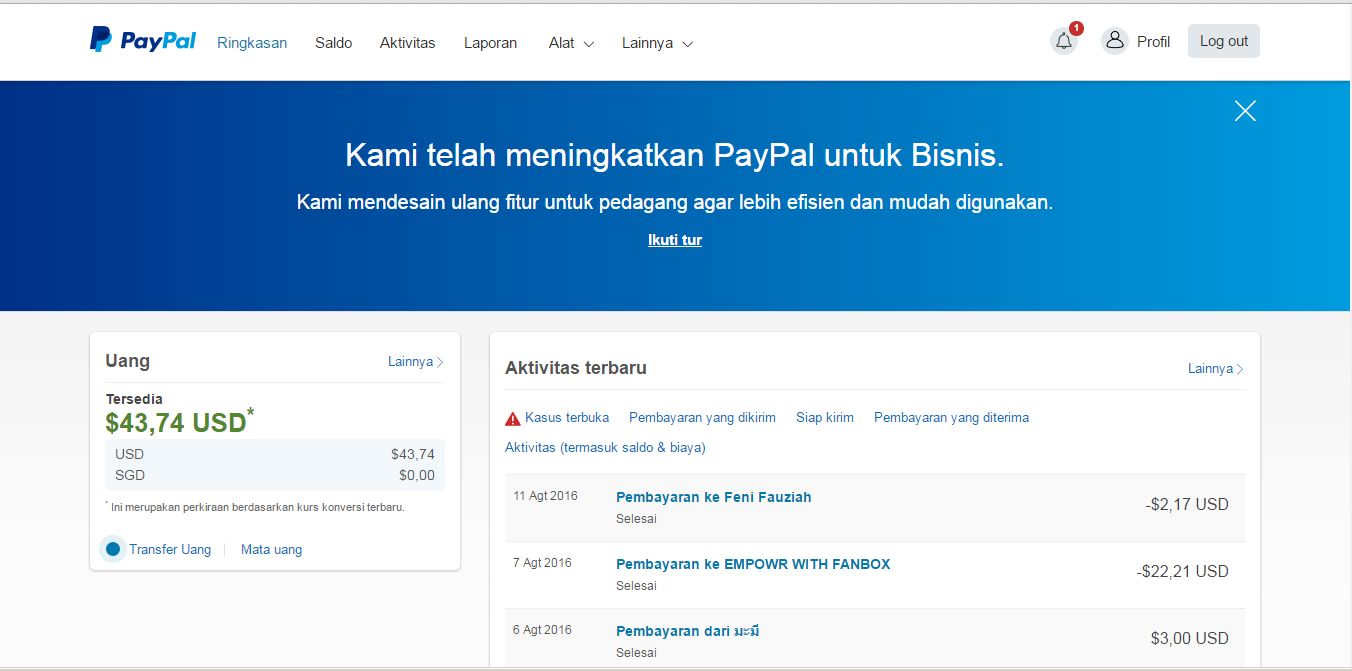Image resolution: width=1352 pixels, height=671 pixels.
Task: Close the blue banner with X
Action: point(1245,111)
